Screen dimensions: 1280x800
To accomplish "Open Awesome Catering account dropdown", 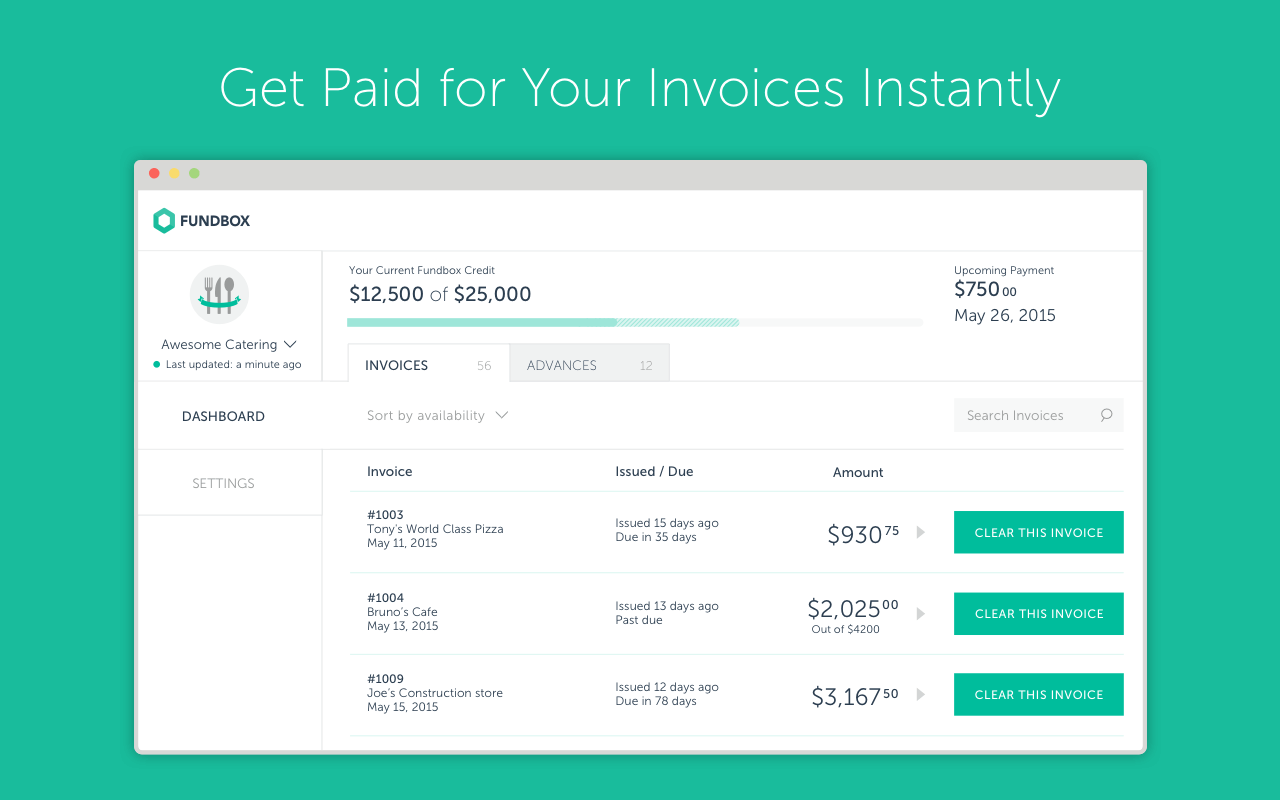I will point(229,344).
